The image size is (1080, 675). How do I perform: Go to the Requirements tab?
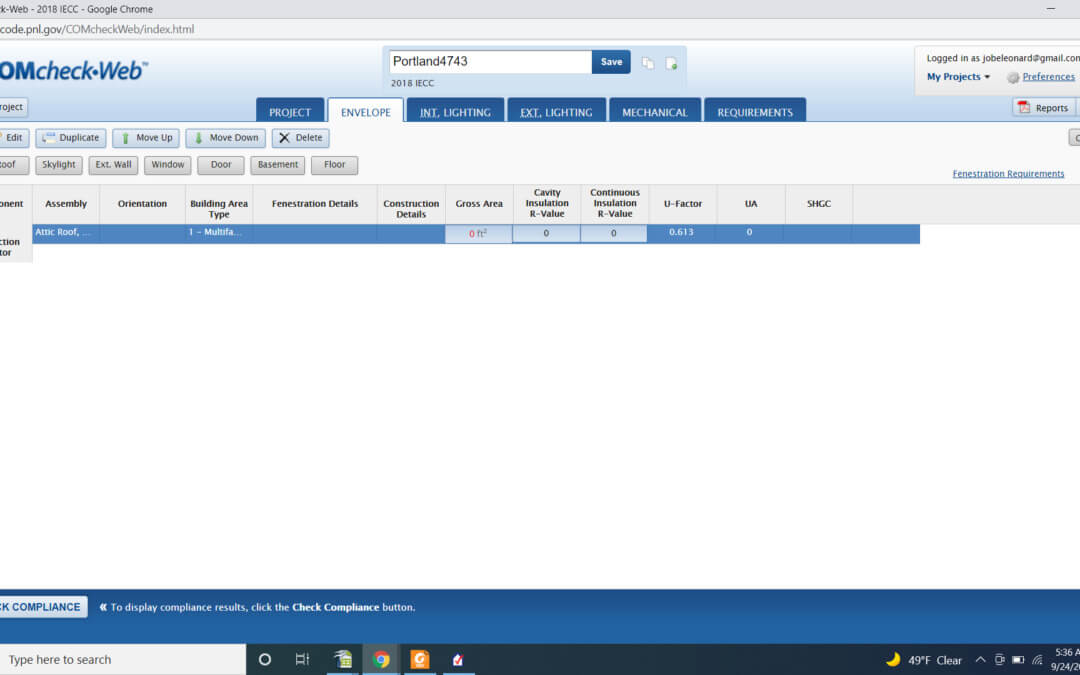755,112
